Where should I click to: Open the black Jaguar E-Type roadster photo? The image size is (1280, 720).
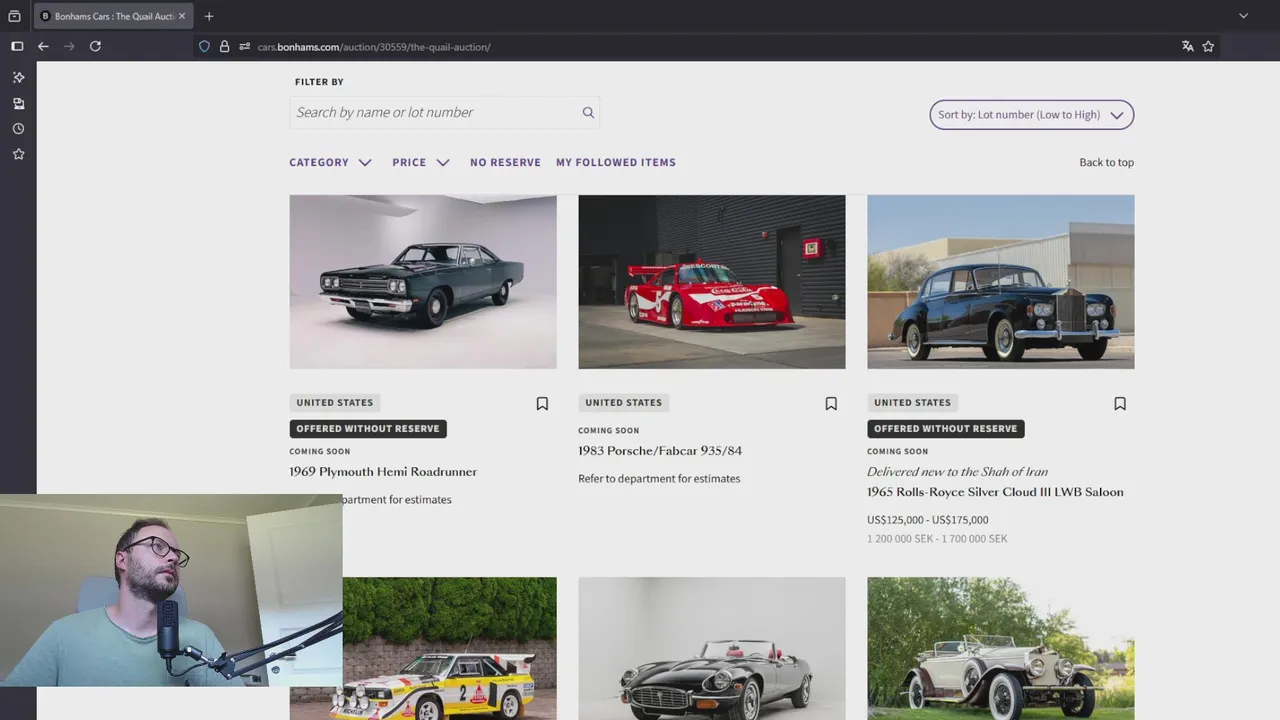(x=712, y=648)
